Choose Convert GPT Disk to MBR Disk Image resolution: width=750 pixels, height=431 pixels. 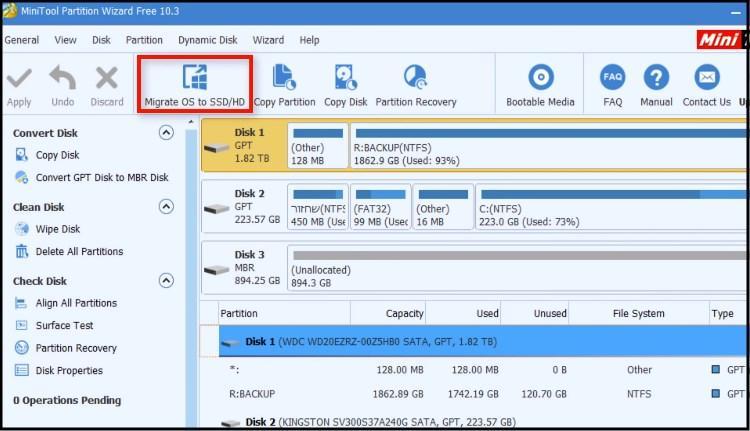(102, 177)
